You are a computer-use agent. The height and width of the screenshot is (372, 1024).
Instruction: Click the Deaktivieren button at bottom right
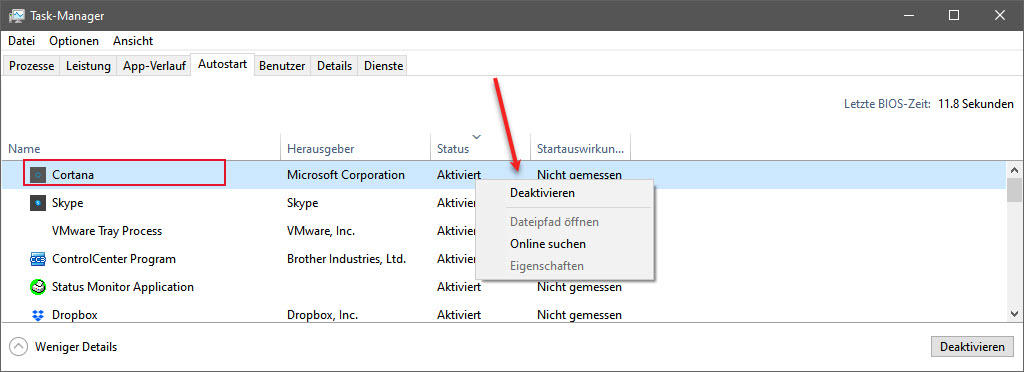(972, 347)
